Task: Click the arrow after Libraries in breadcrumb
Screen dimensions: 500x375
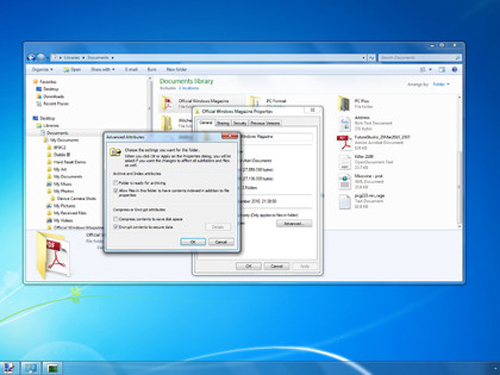Action: point(84,58)
